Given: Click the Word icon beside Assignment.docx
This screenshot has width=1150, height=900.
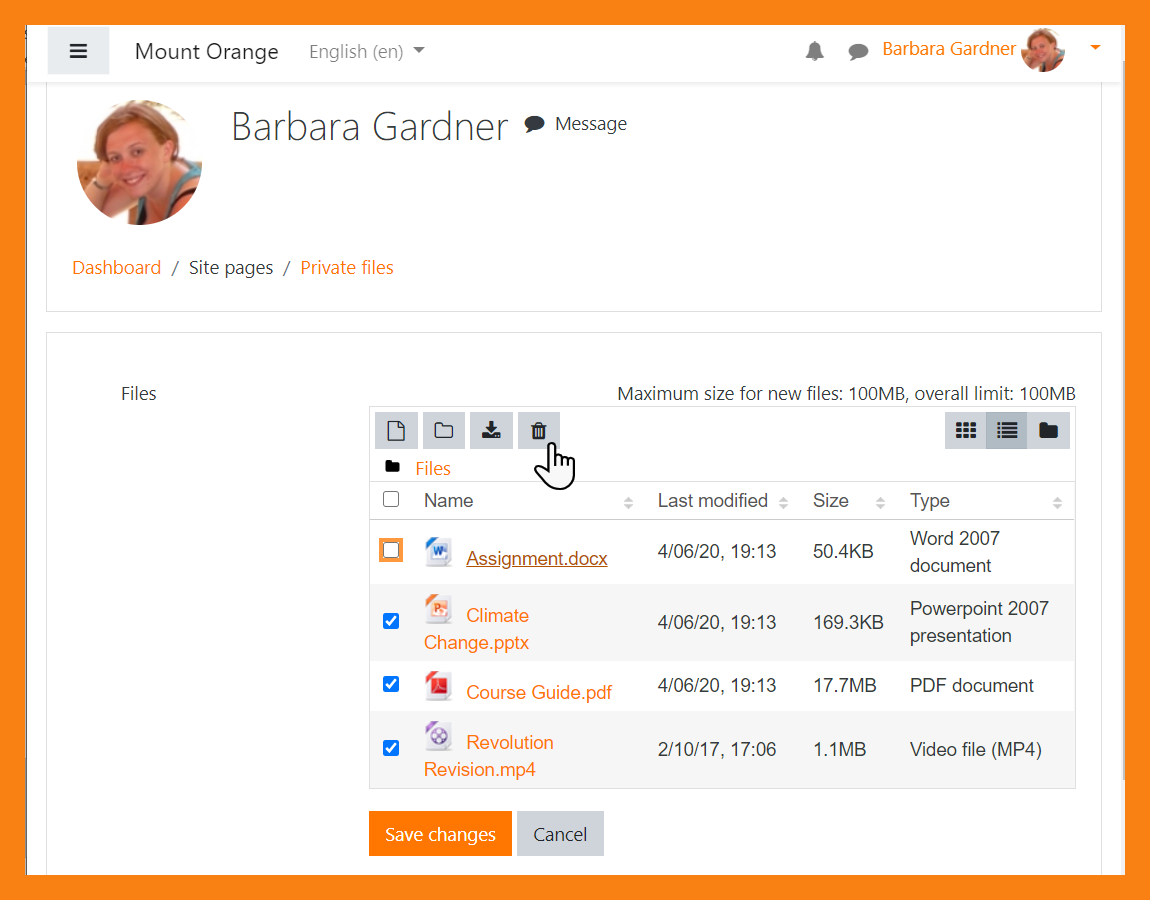Looking at the screenshot, I should (x=439, y=552).
